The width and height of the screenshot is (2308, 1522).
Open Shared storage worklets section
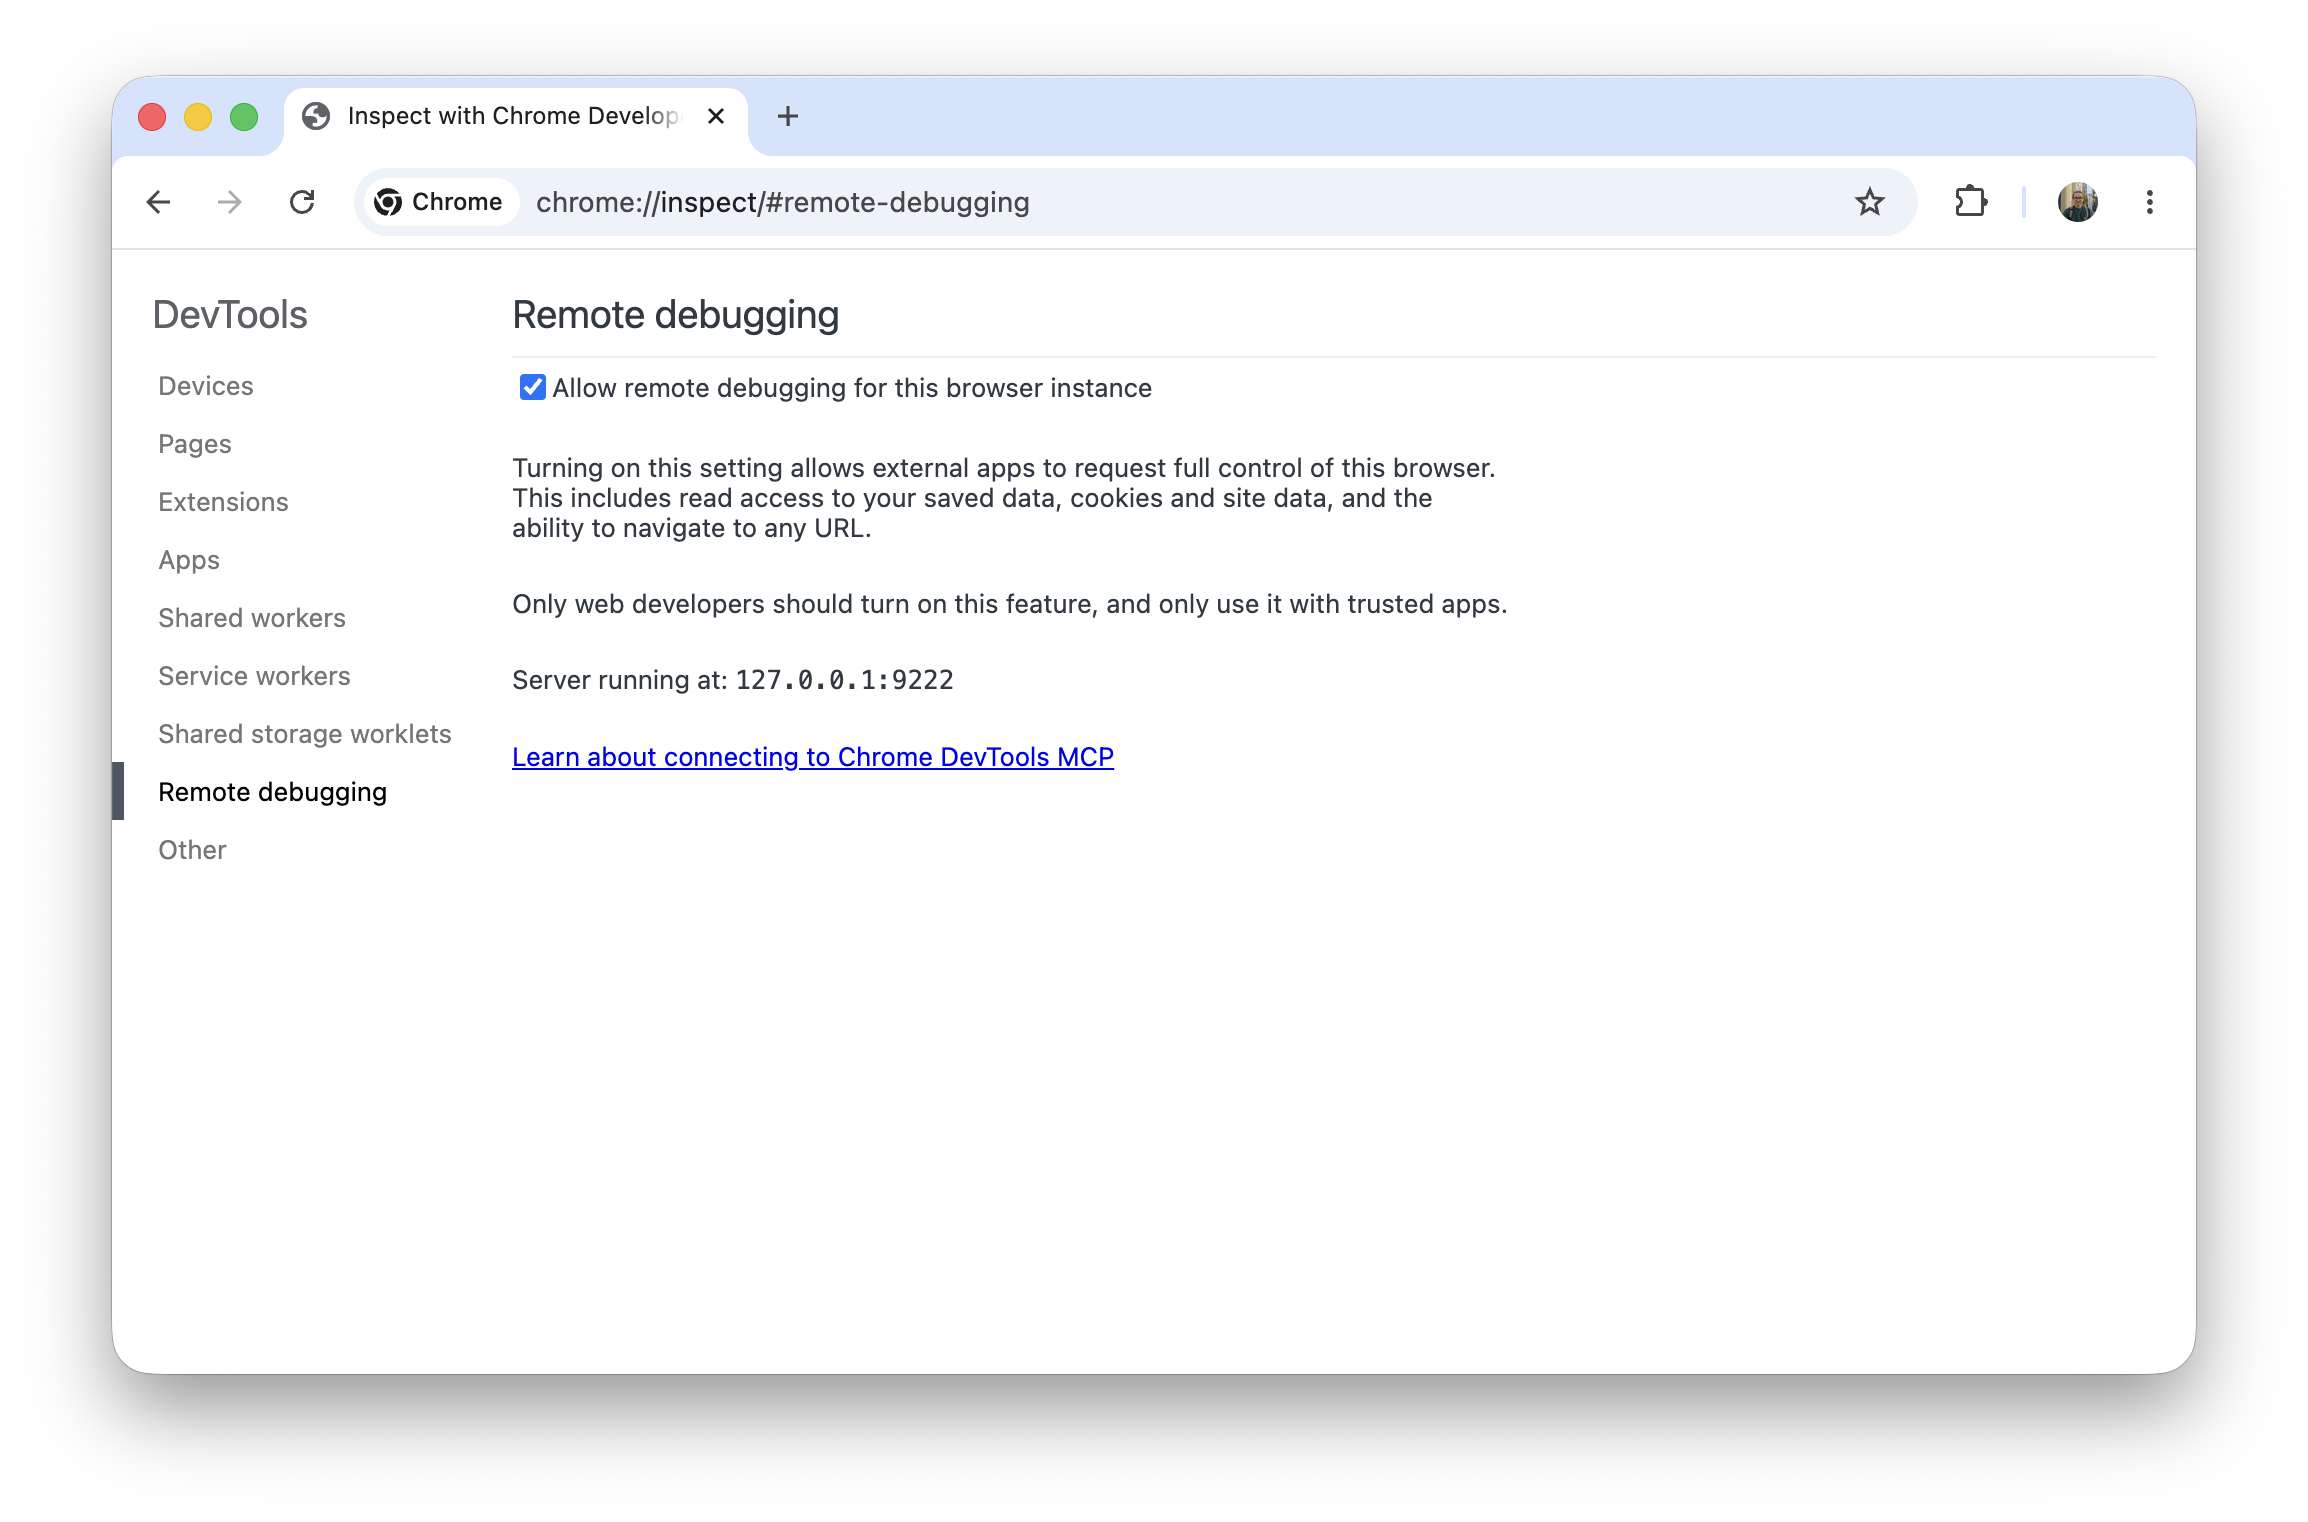tap(305, 734)
